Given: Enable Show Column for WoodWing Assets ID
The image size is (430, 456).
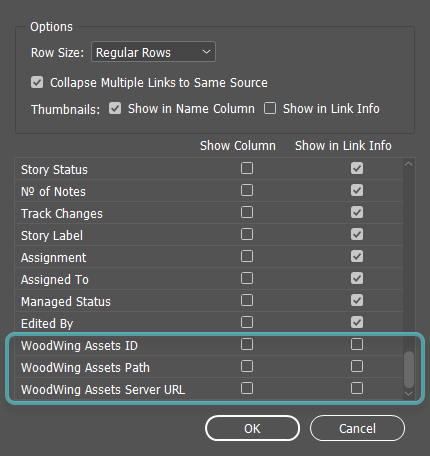Looking at the screenshot, I should (247, 344).
